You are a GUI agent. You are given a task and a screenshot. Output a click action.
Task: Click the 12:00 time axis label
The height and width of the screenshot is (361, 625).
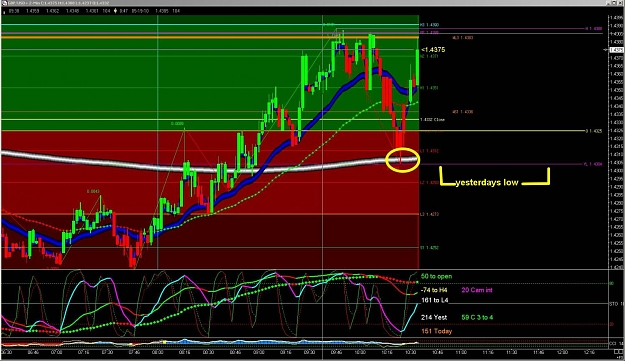point(563,353)
